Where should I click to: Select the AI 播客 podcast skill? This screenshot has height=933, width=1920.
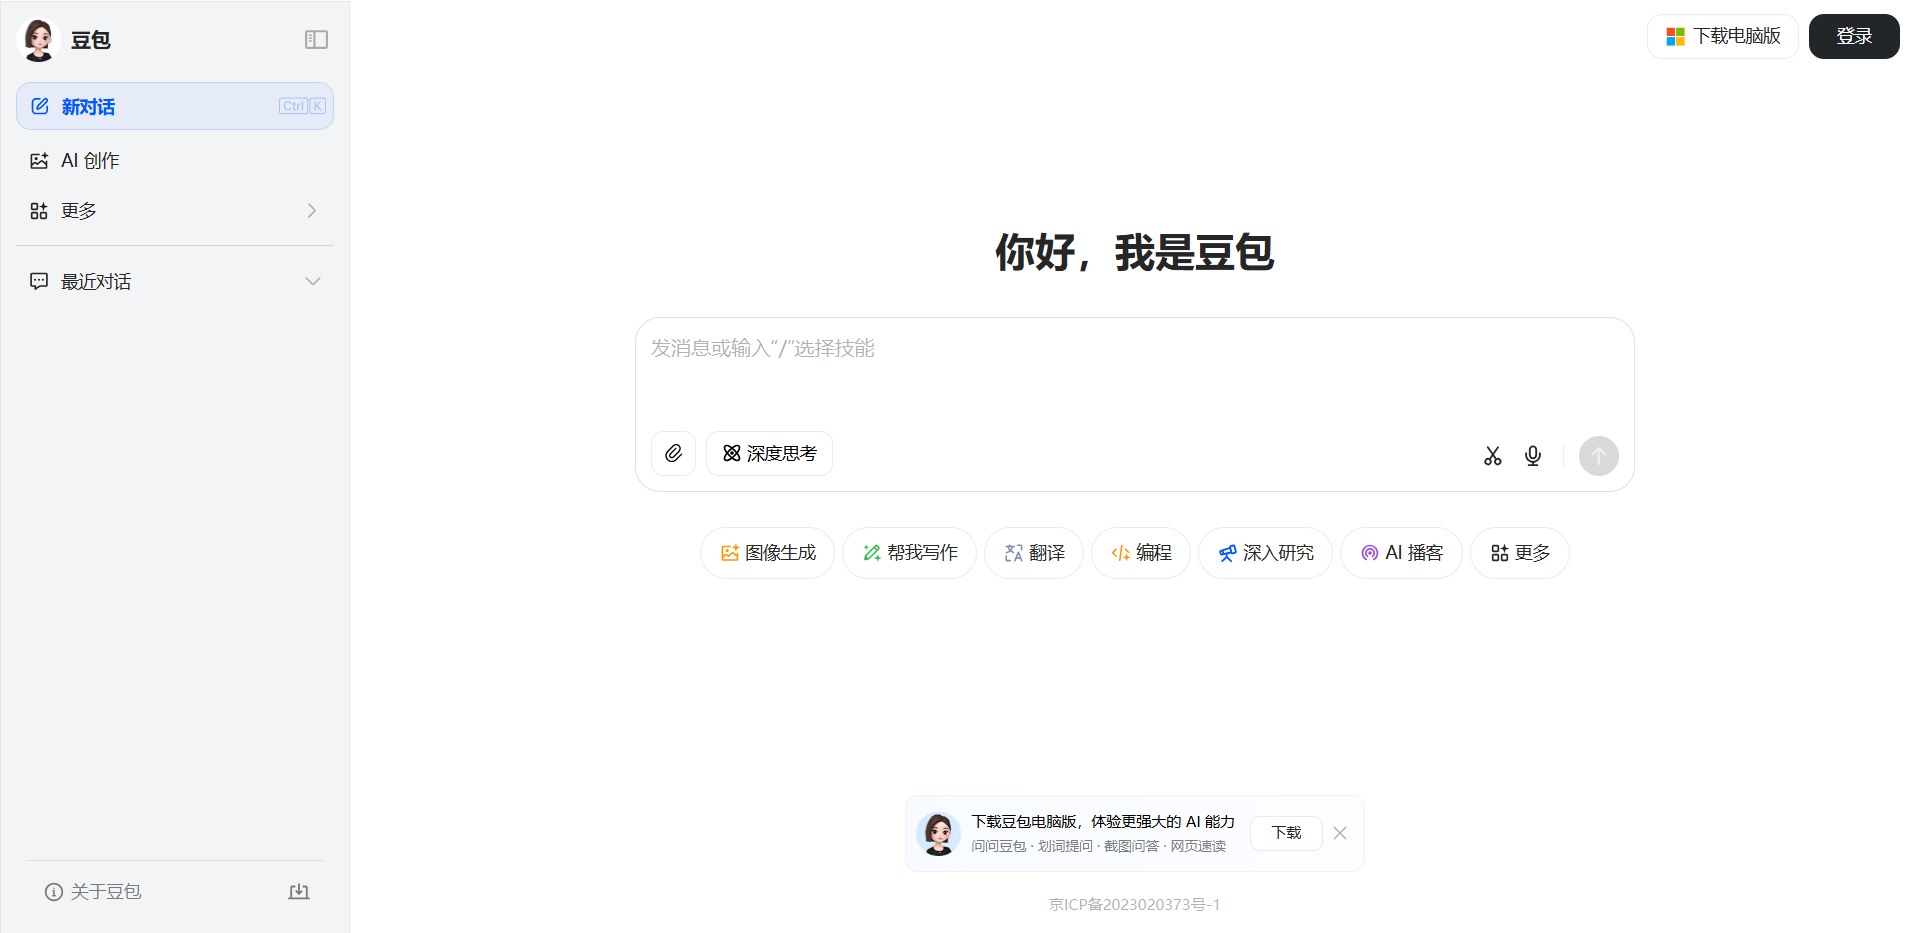coord(1401,552)
